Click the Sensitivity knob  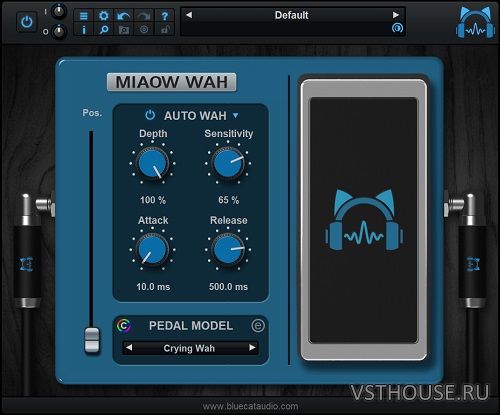[228, 163]
